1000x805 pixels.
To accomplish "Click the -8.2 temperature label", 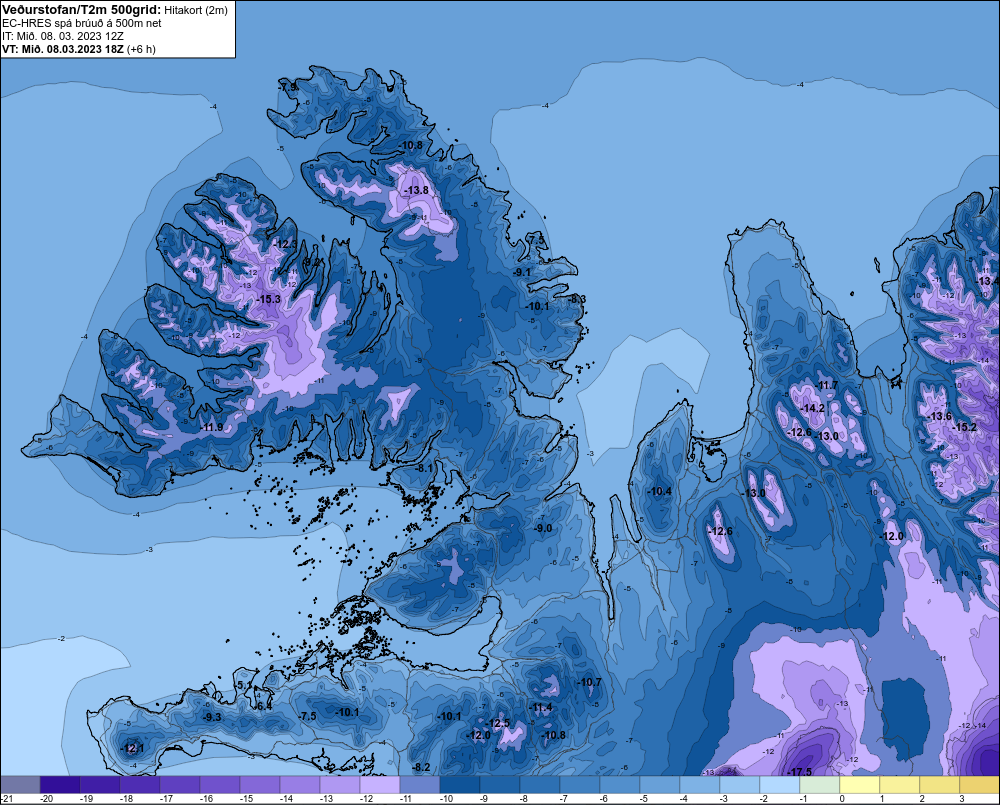I will click(x=422, y=767).
